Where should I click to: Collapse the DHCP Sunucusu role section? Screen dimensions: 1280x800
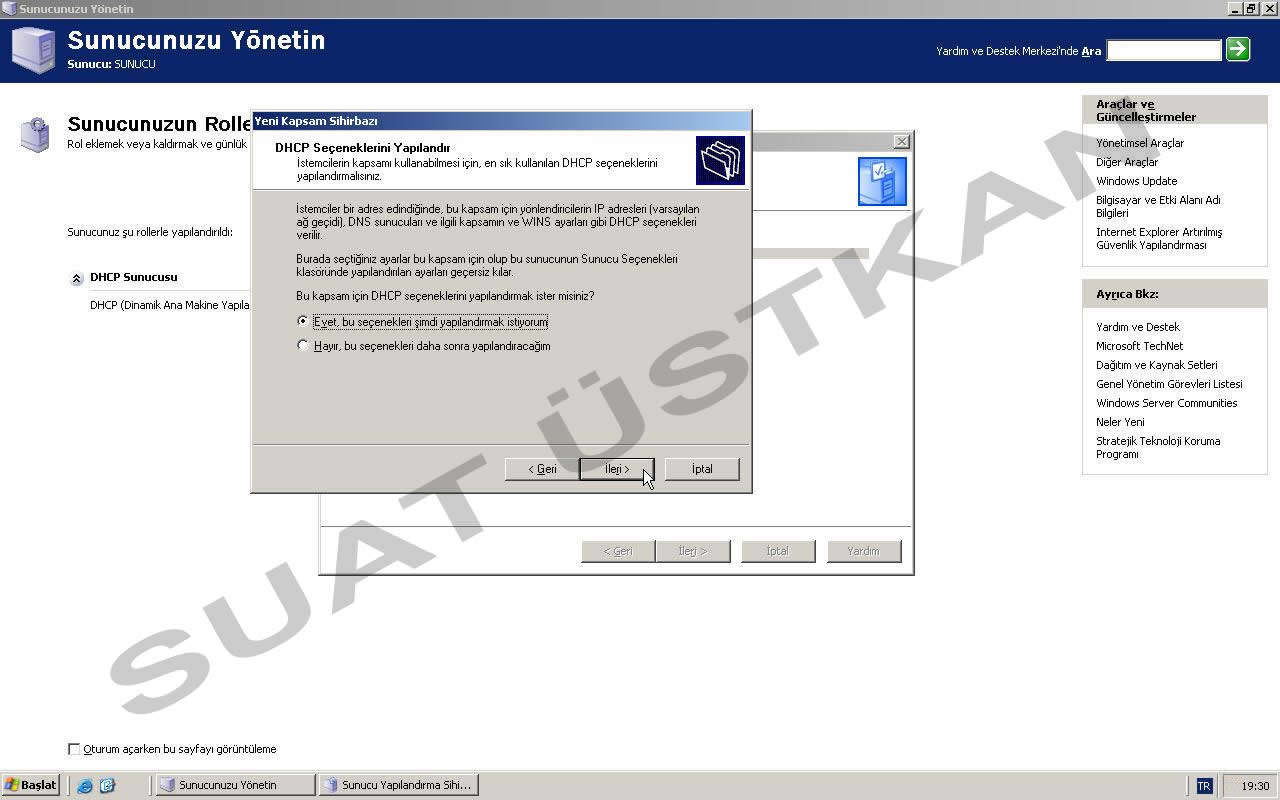(x=76, y=278)
